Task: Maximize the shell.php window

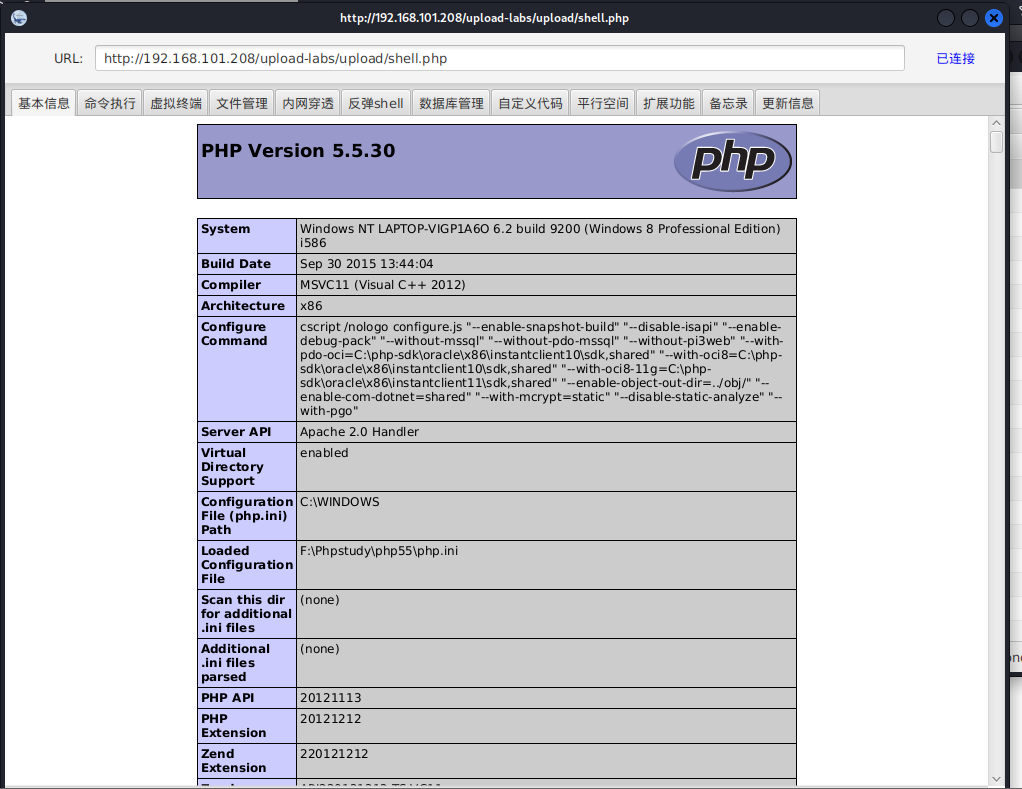Action: (x=970, y=18)
